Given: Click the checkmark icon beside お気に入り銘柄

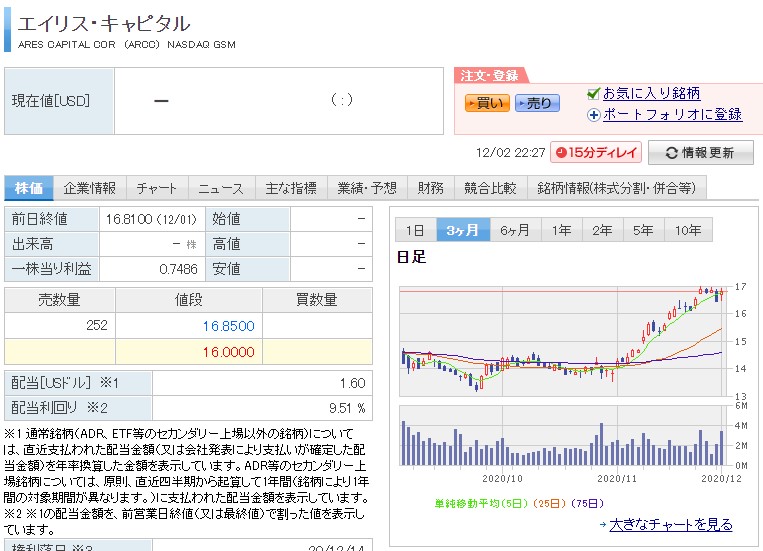Looking at the screenshot, I should click(593, 93).
